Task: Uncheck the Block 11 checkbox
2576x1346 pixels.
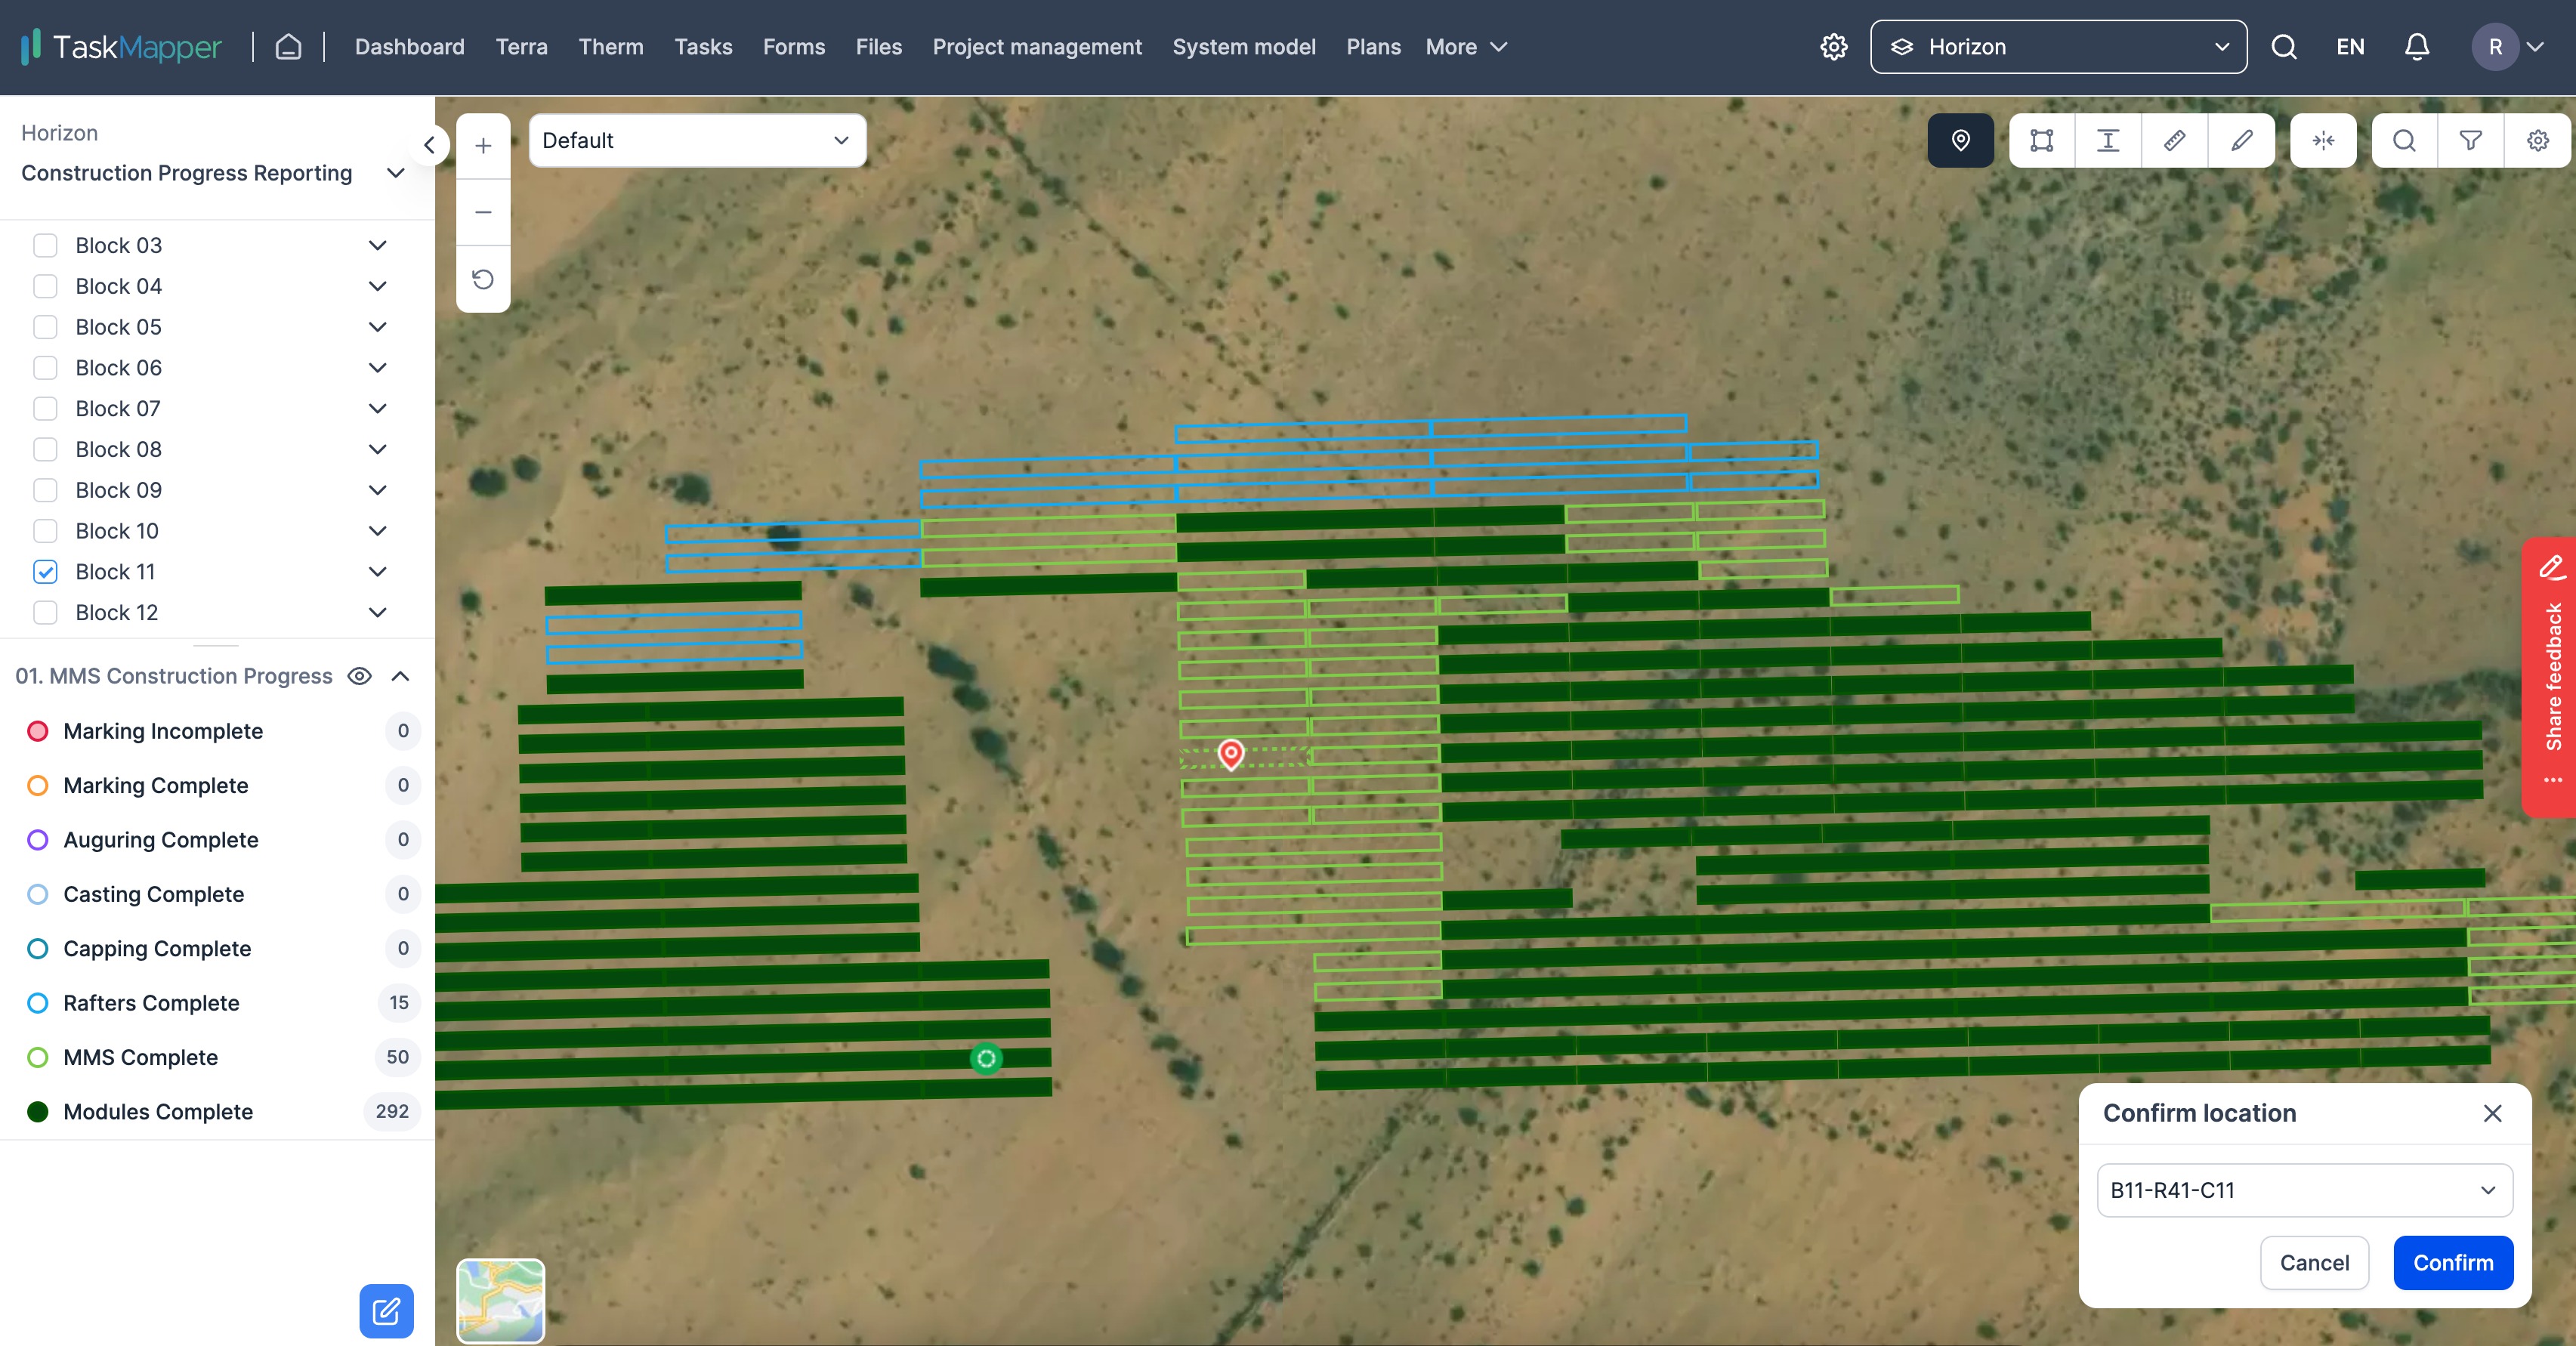Action: (x=45, y=572)
